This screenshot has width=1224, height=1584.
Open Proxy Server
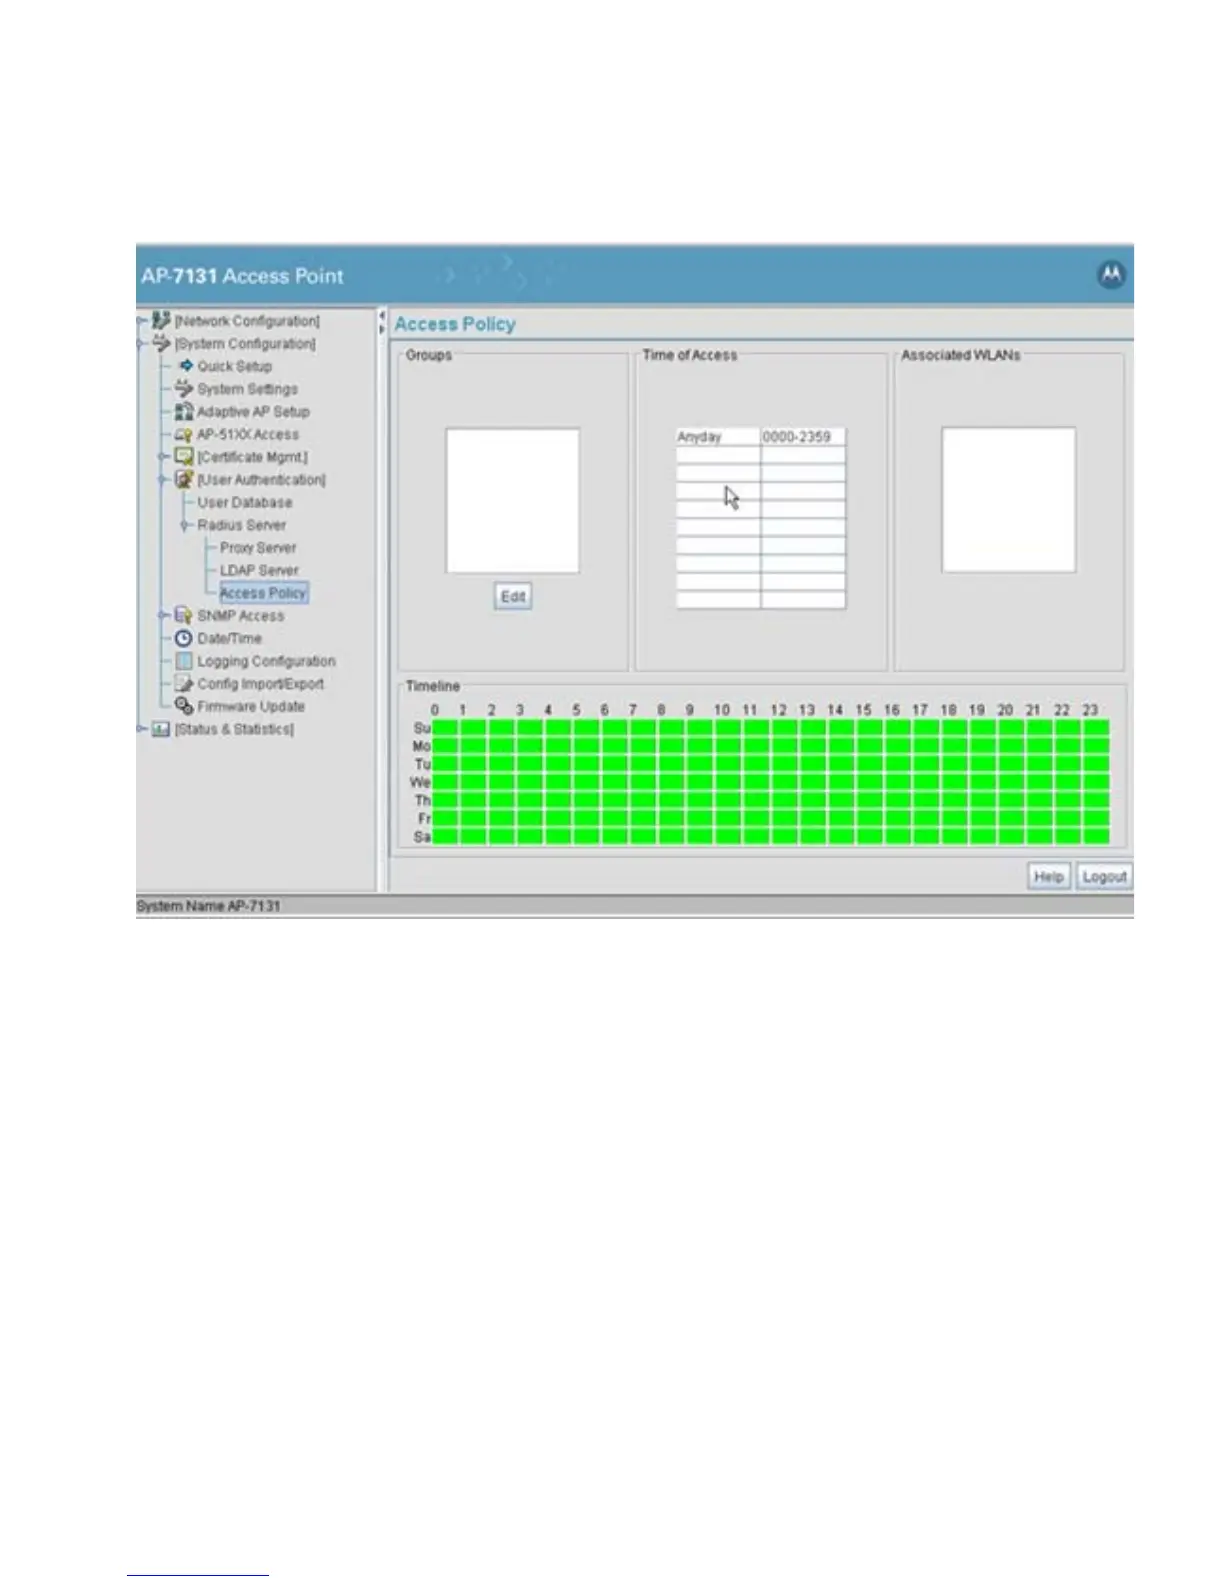click(x=258, y=548)
